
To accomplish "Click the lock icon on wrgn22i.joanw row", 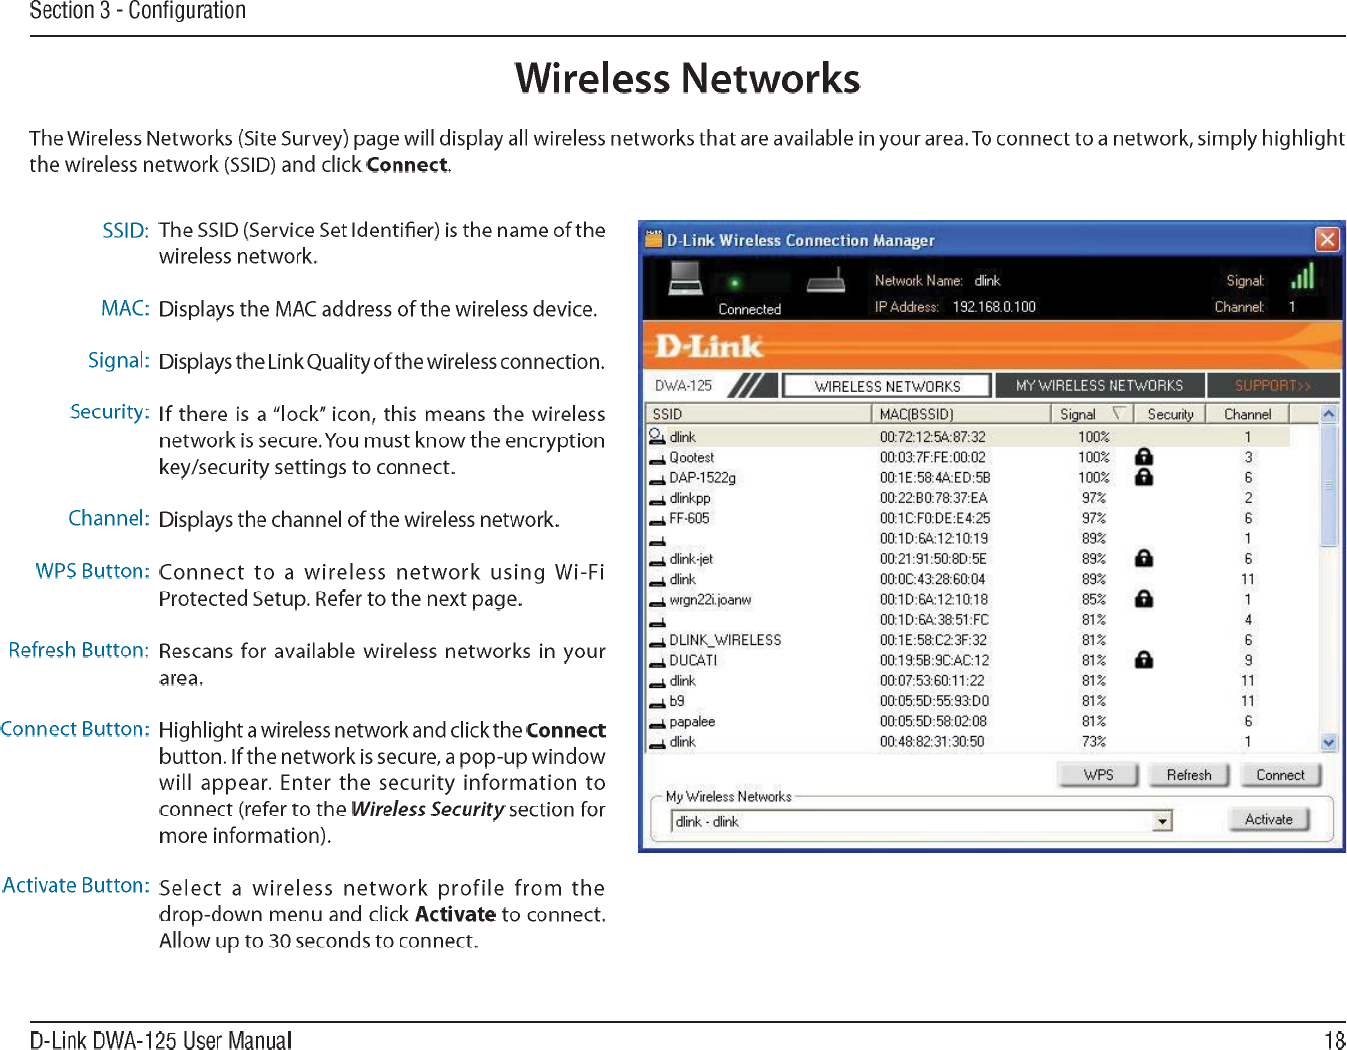I will [1144, 599].
